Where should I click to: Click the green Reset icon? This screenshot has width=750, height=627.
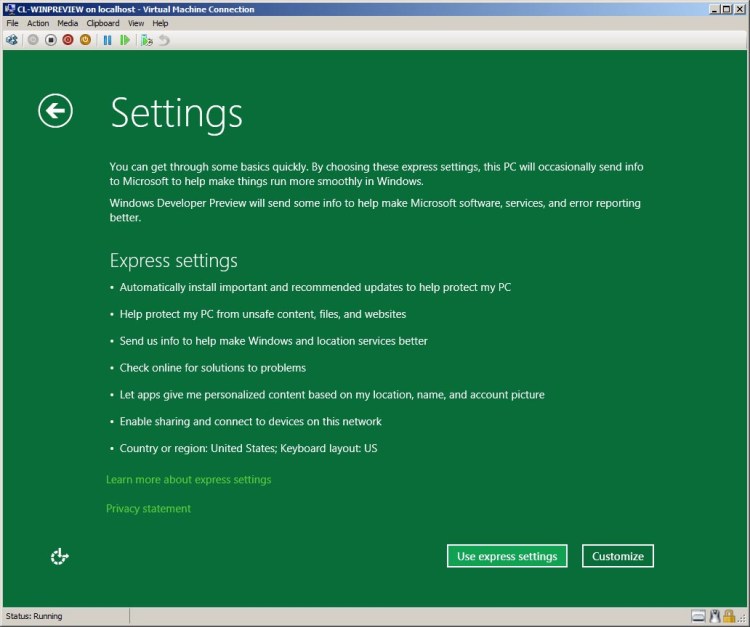coord(125,40)
